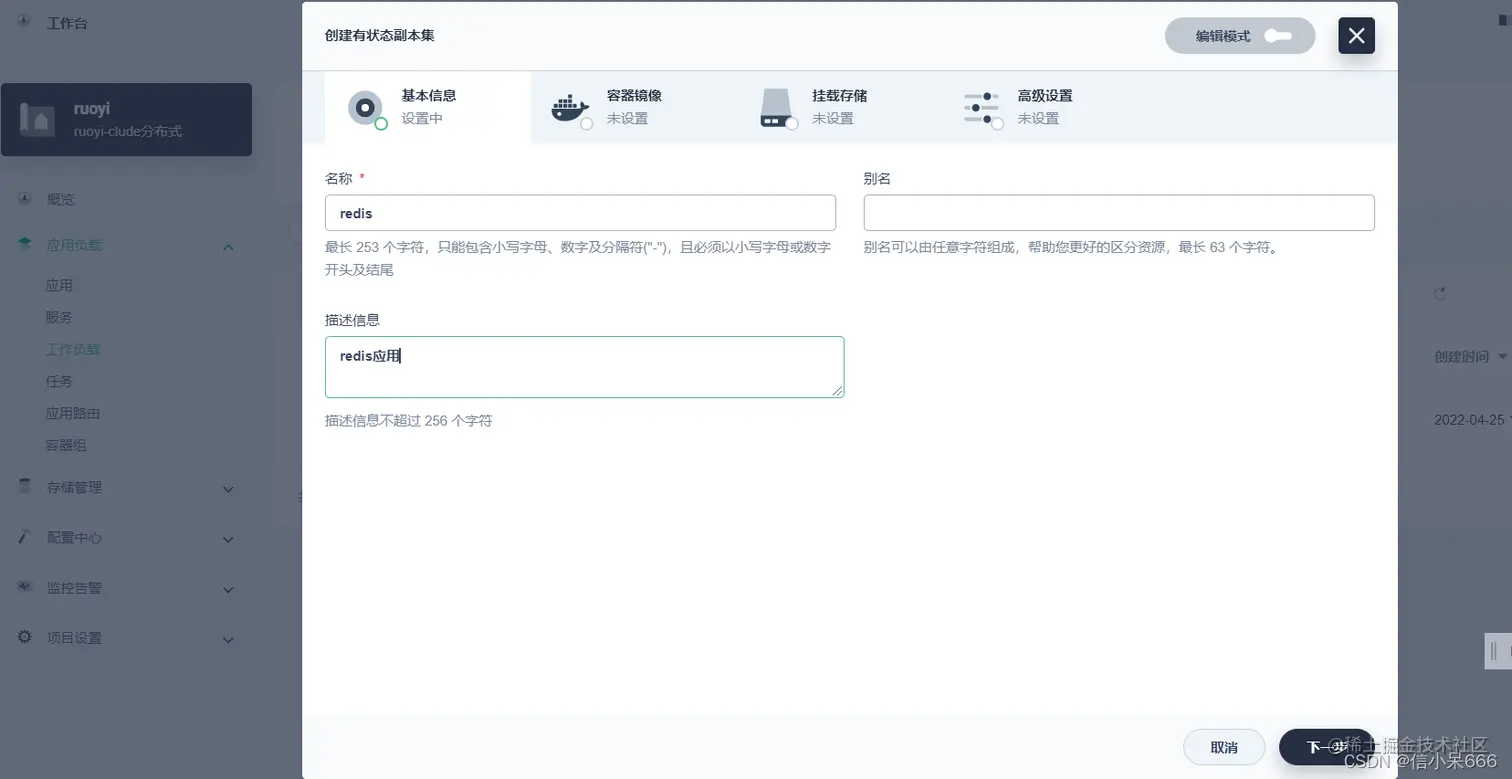1512x779 pixels.
Task: Click the 下一步 button
Action: tap(1326, 747)
